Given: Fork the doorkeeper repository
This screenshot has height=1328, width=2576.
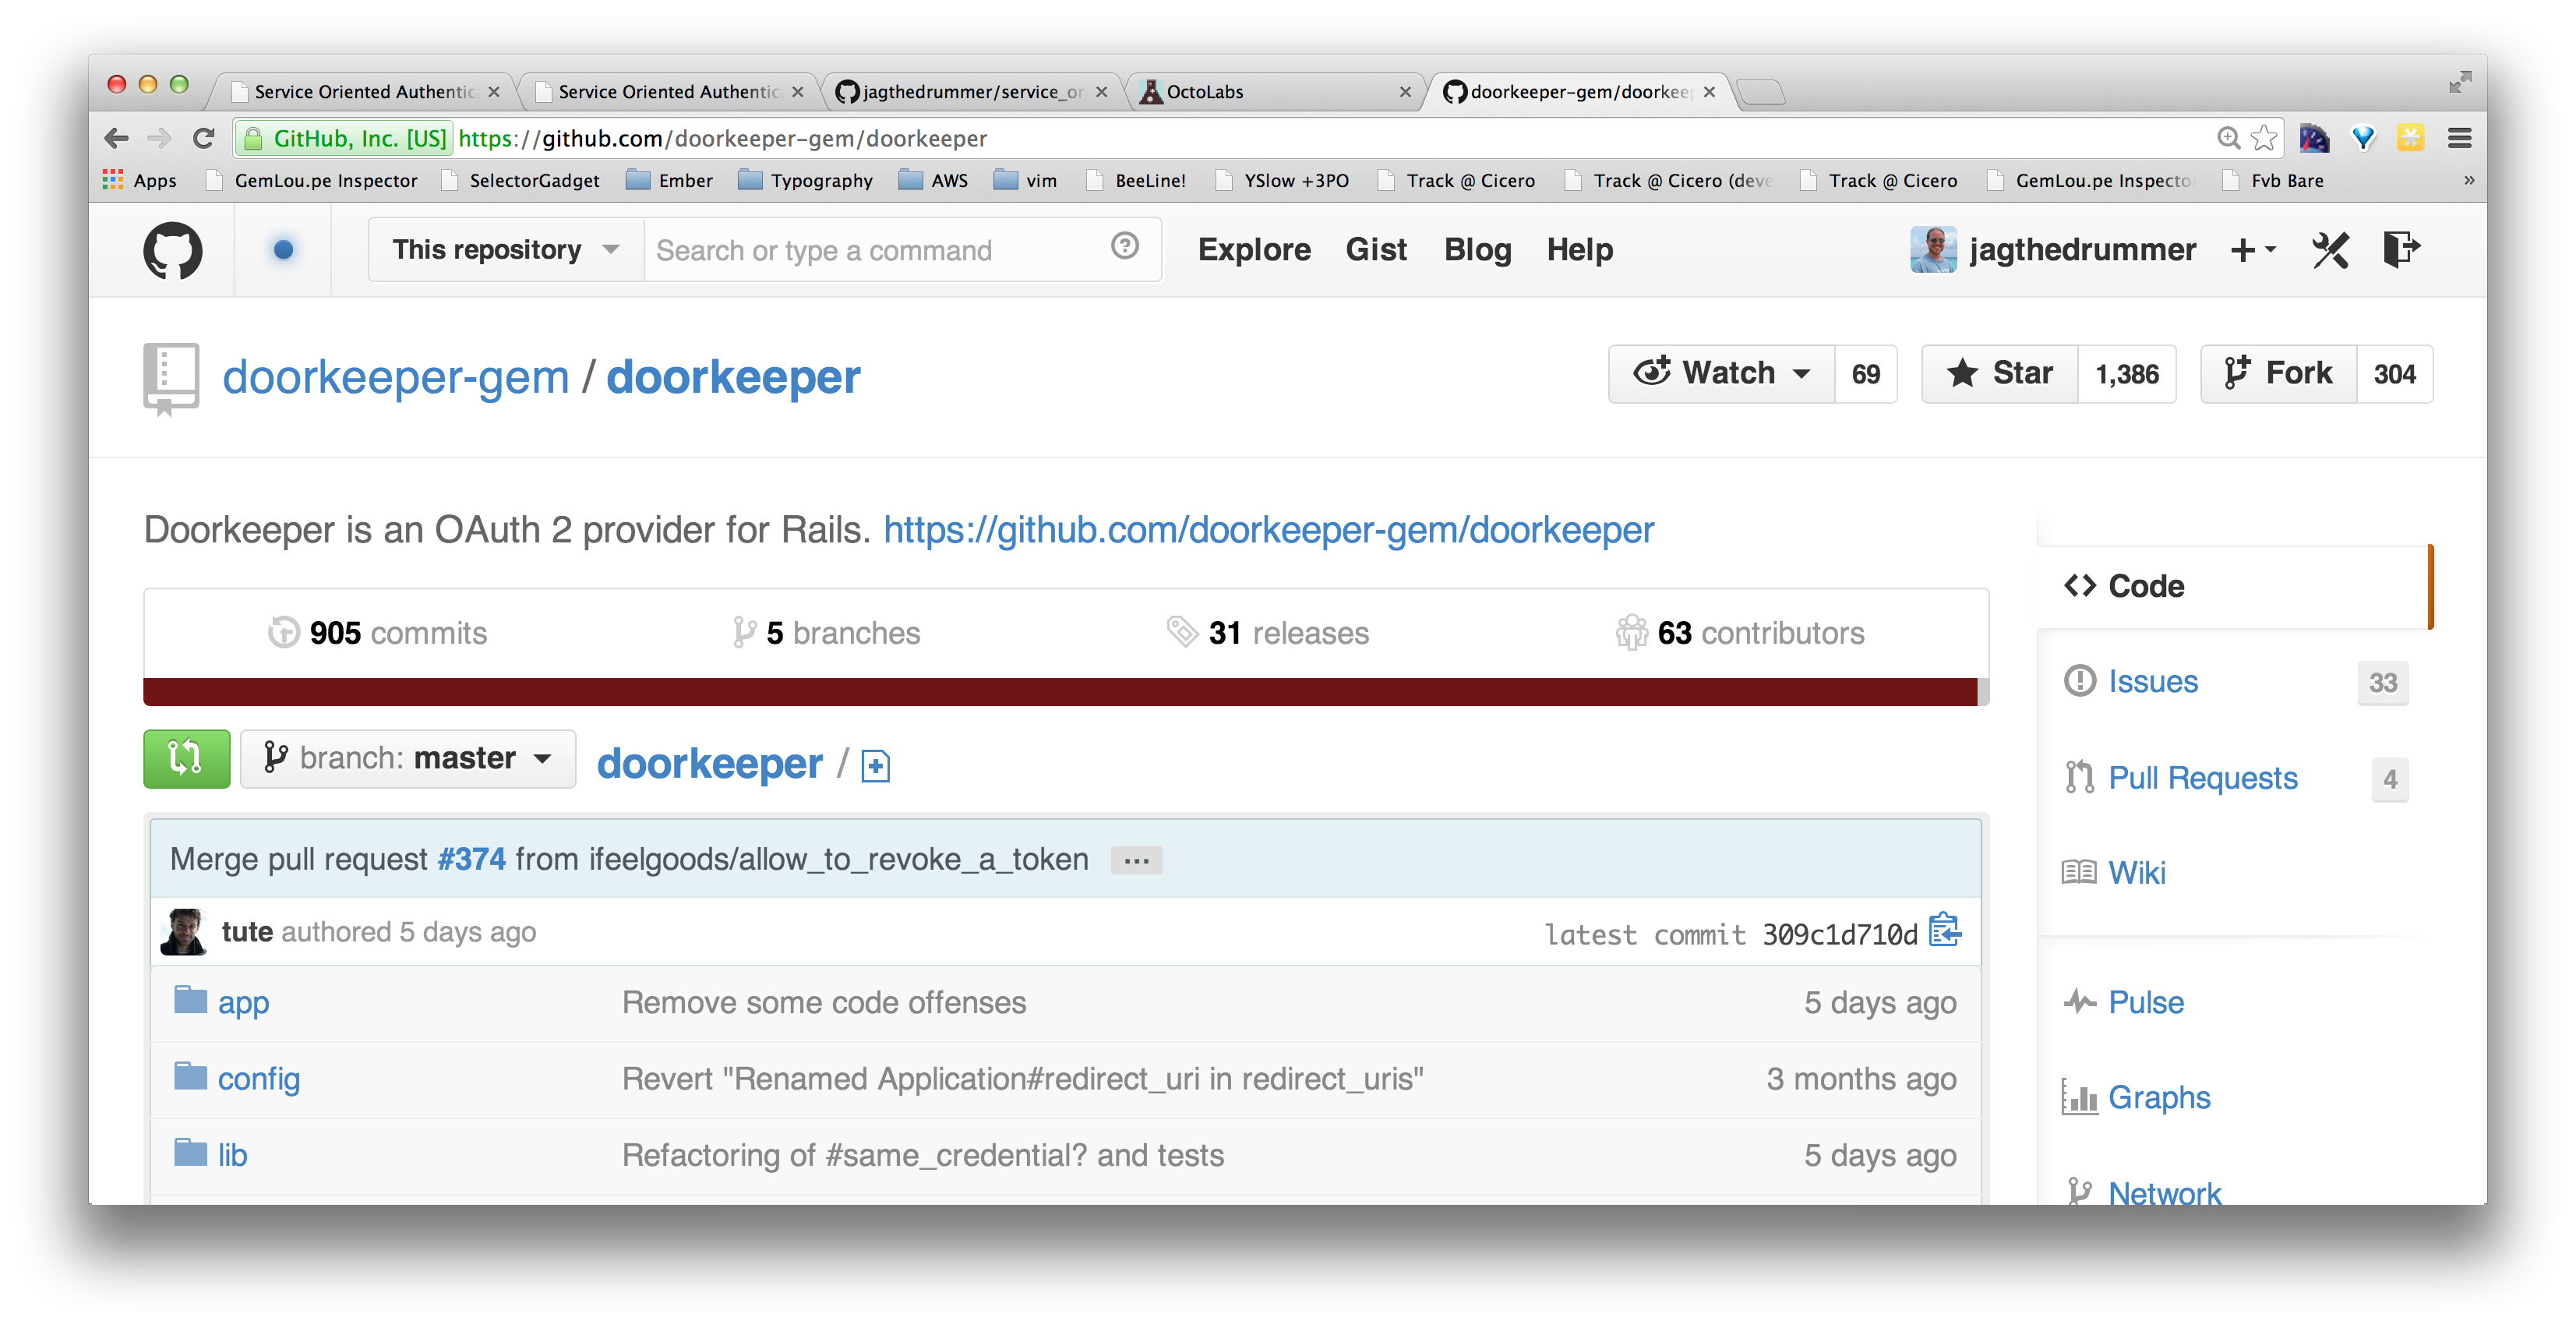Looking at the screenshot, I should tap(2279, 373).
